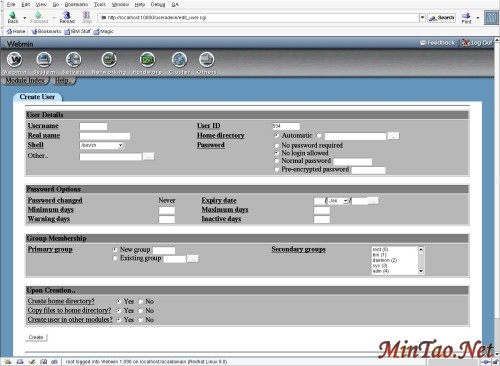Choose Existing group as primary group
The width and height of the screenshot is (500, 366).
tap(115, 258)
